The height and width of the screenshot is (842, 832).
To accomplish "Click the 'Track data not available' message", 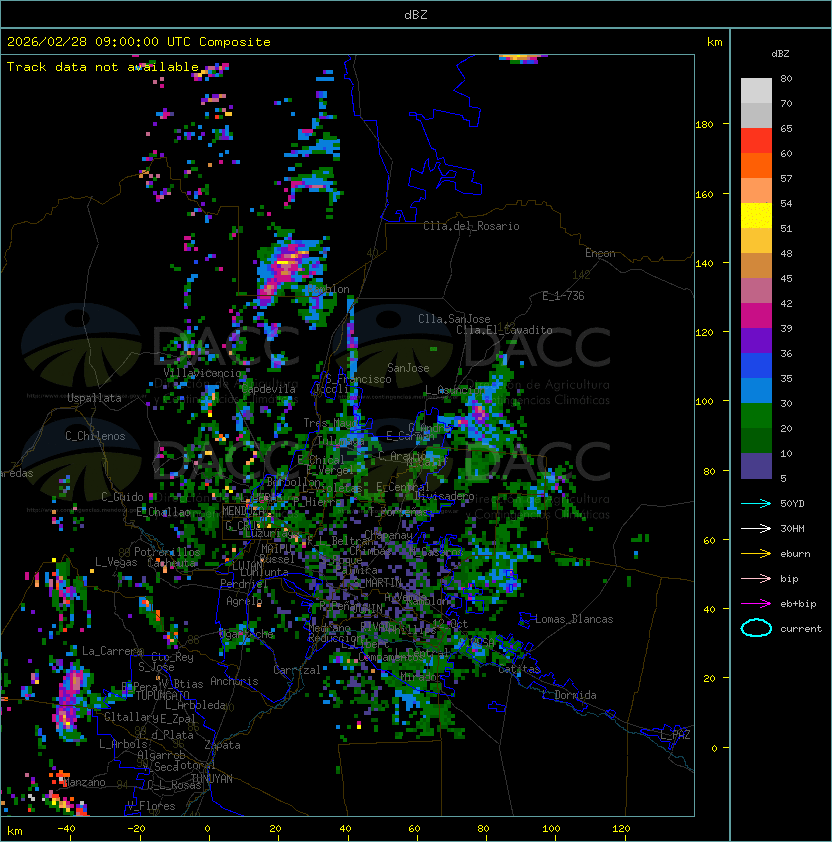I will pyautogui.click(x=103, y=66).
